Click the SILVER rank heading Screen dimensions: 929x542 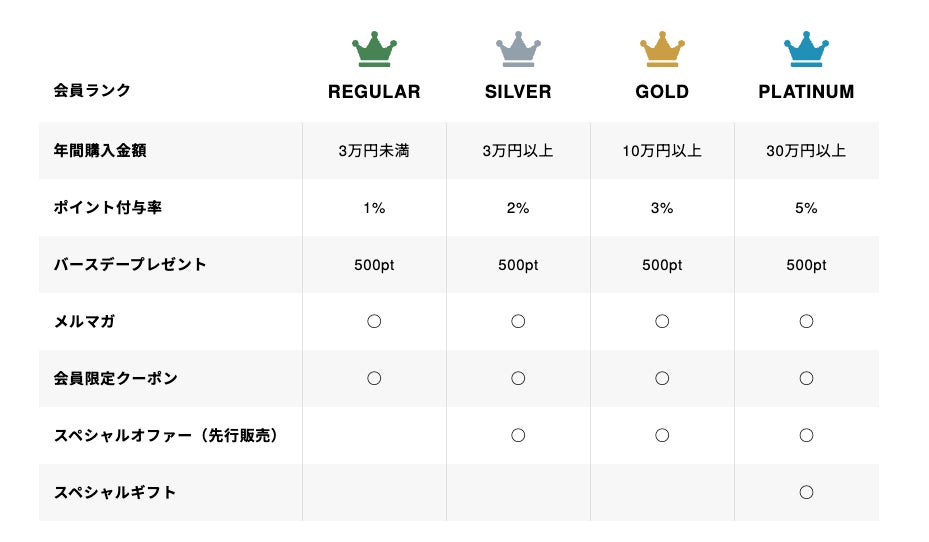pos(518,92)
